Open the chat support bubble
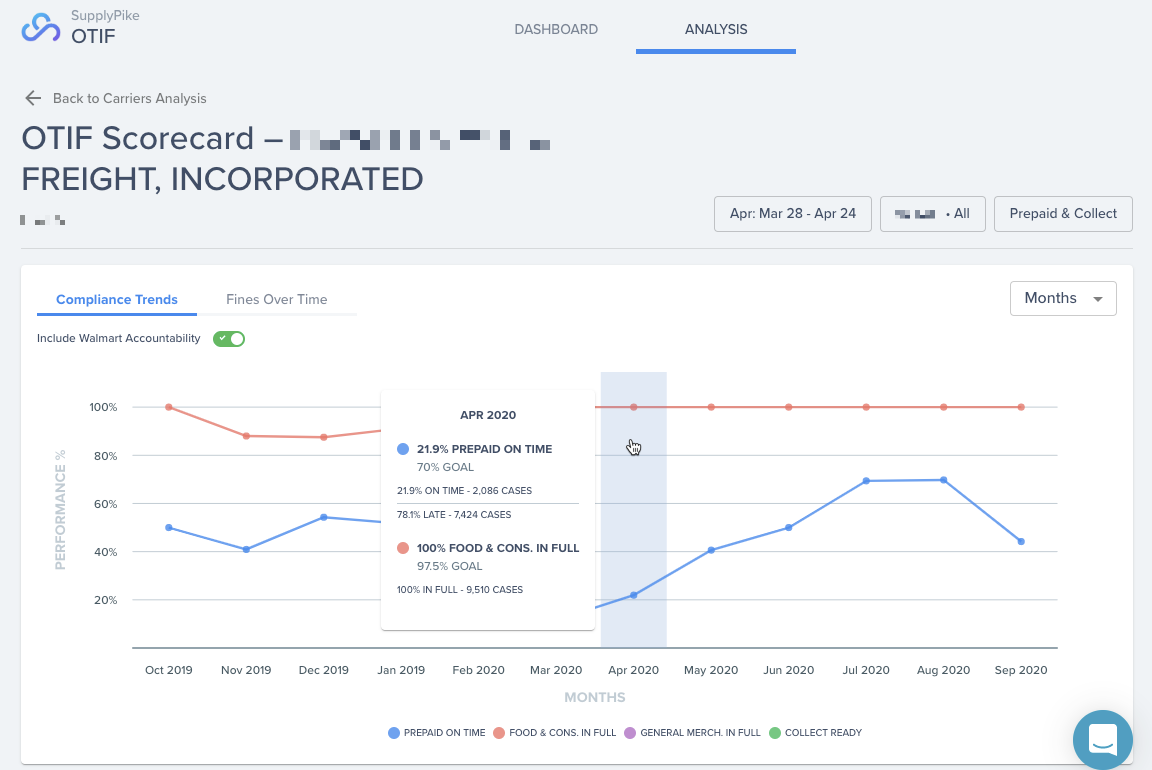This screenshot has width=1152, height=770. pos(1103,740)
